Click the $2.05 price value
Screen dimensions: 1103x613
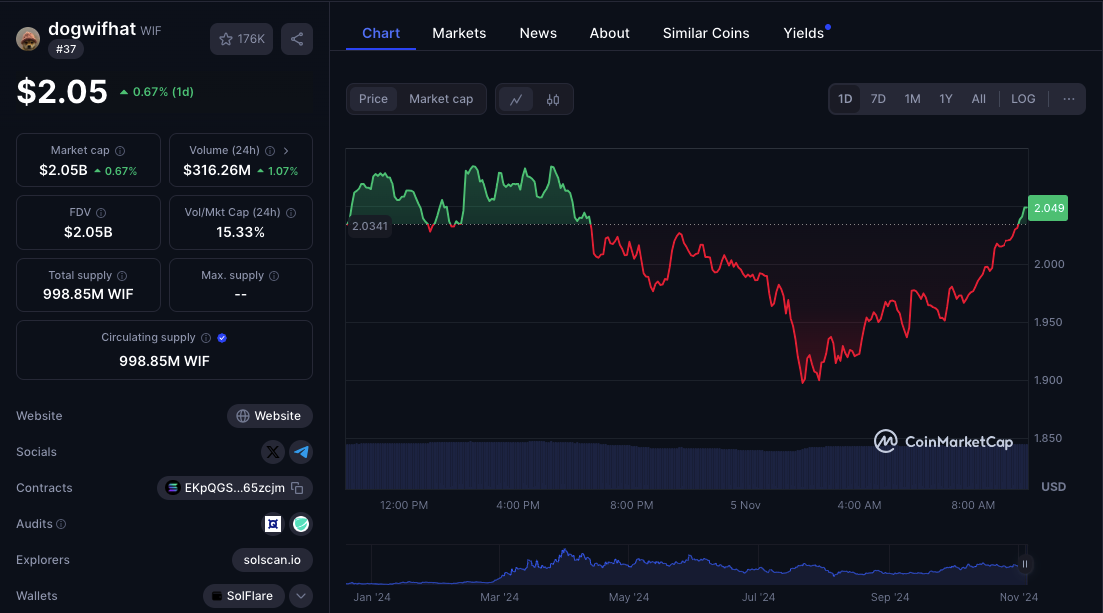click(x=62, y=91)
